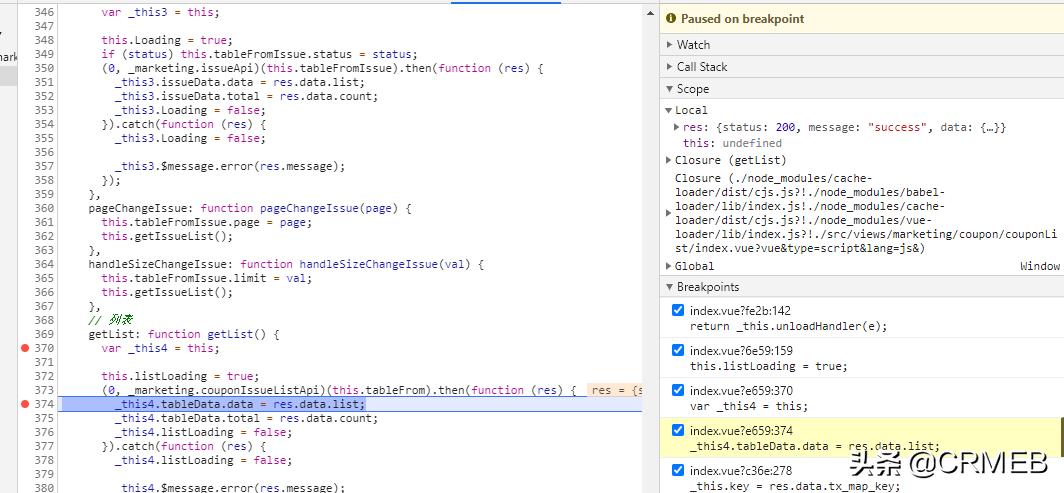1064x493 pixels.
Task: Click the red breakpoint marker on line 374
Action: (x=25, y=404)
